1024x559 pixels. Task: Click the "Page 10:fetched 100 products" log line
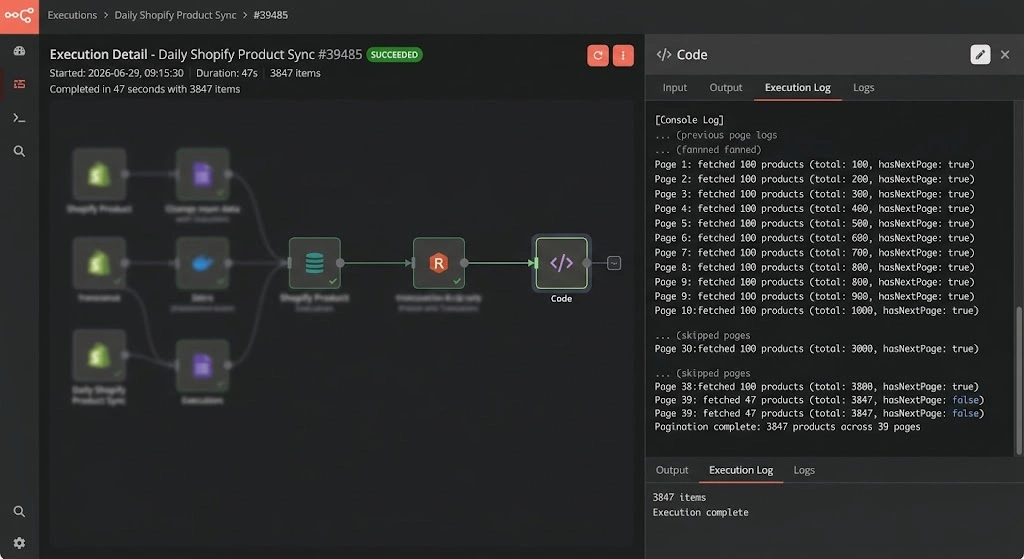pos(816,311)
